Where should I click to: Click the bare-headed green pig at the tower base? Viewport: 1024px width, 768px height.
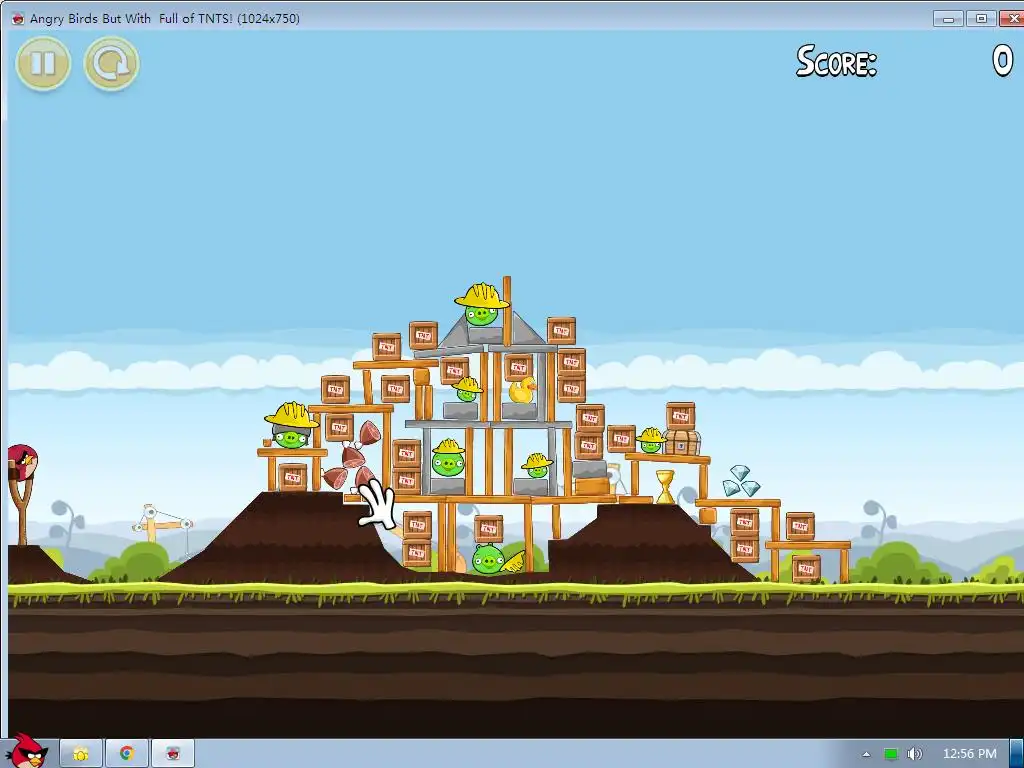tap(488, 559)
